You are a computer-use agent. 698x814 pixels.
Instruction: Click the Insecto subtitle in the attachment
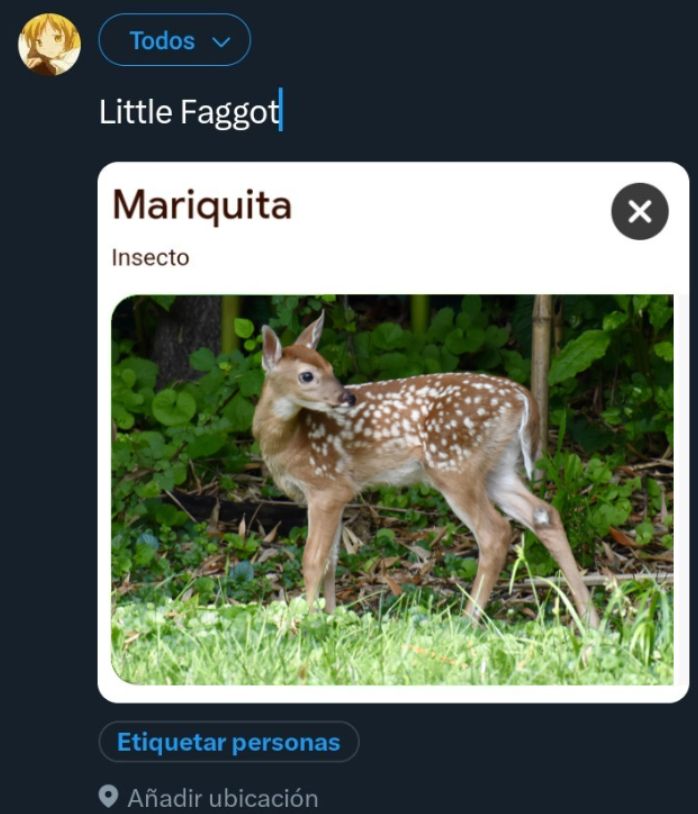(150, 257)
